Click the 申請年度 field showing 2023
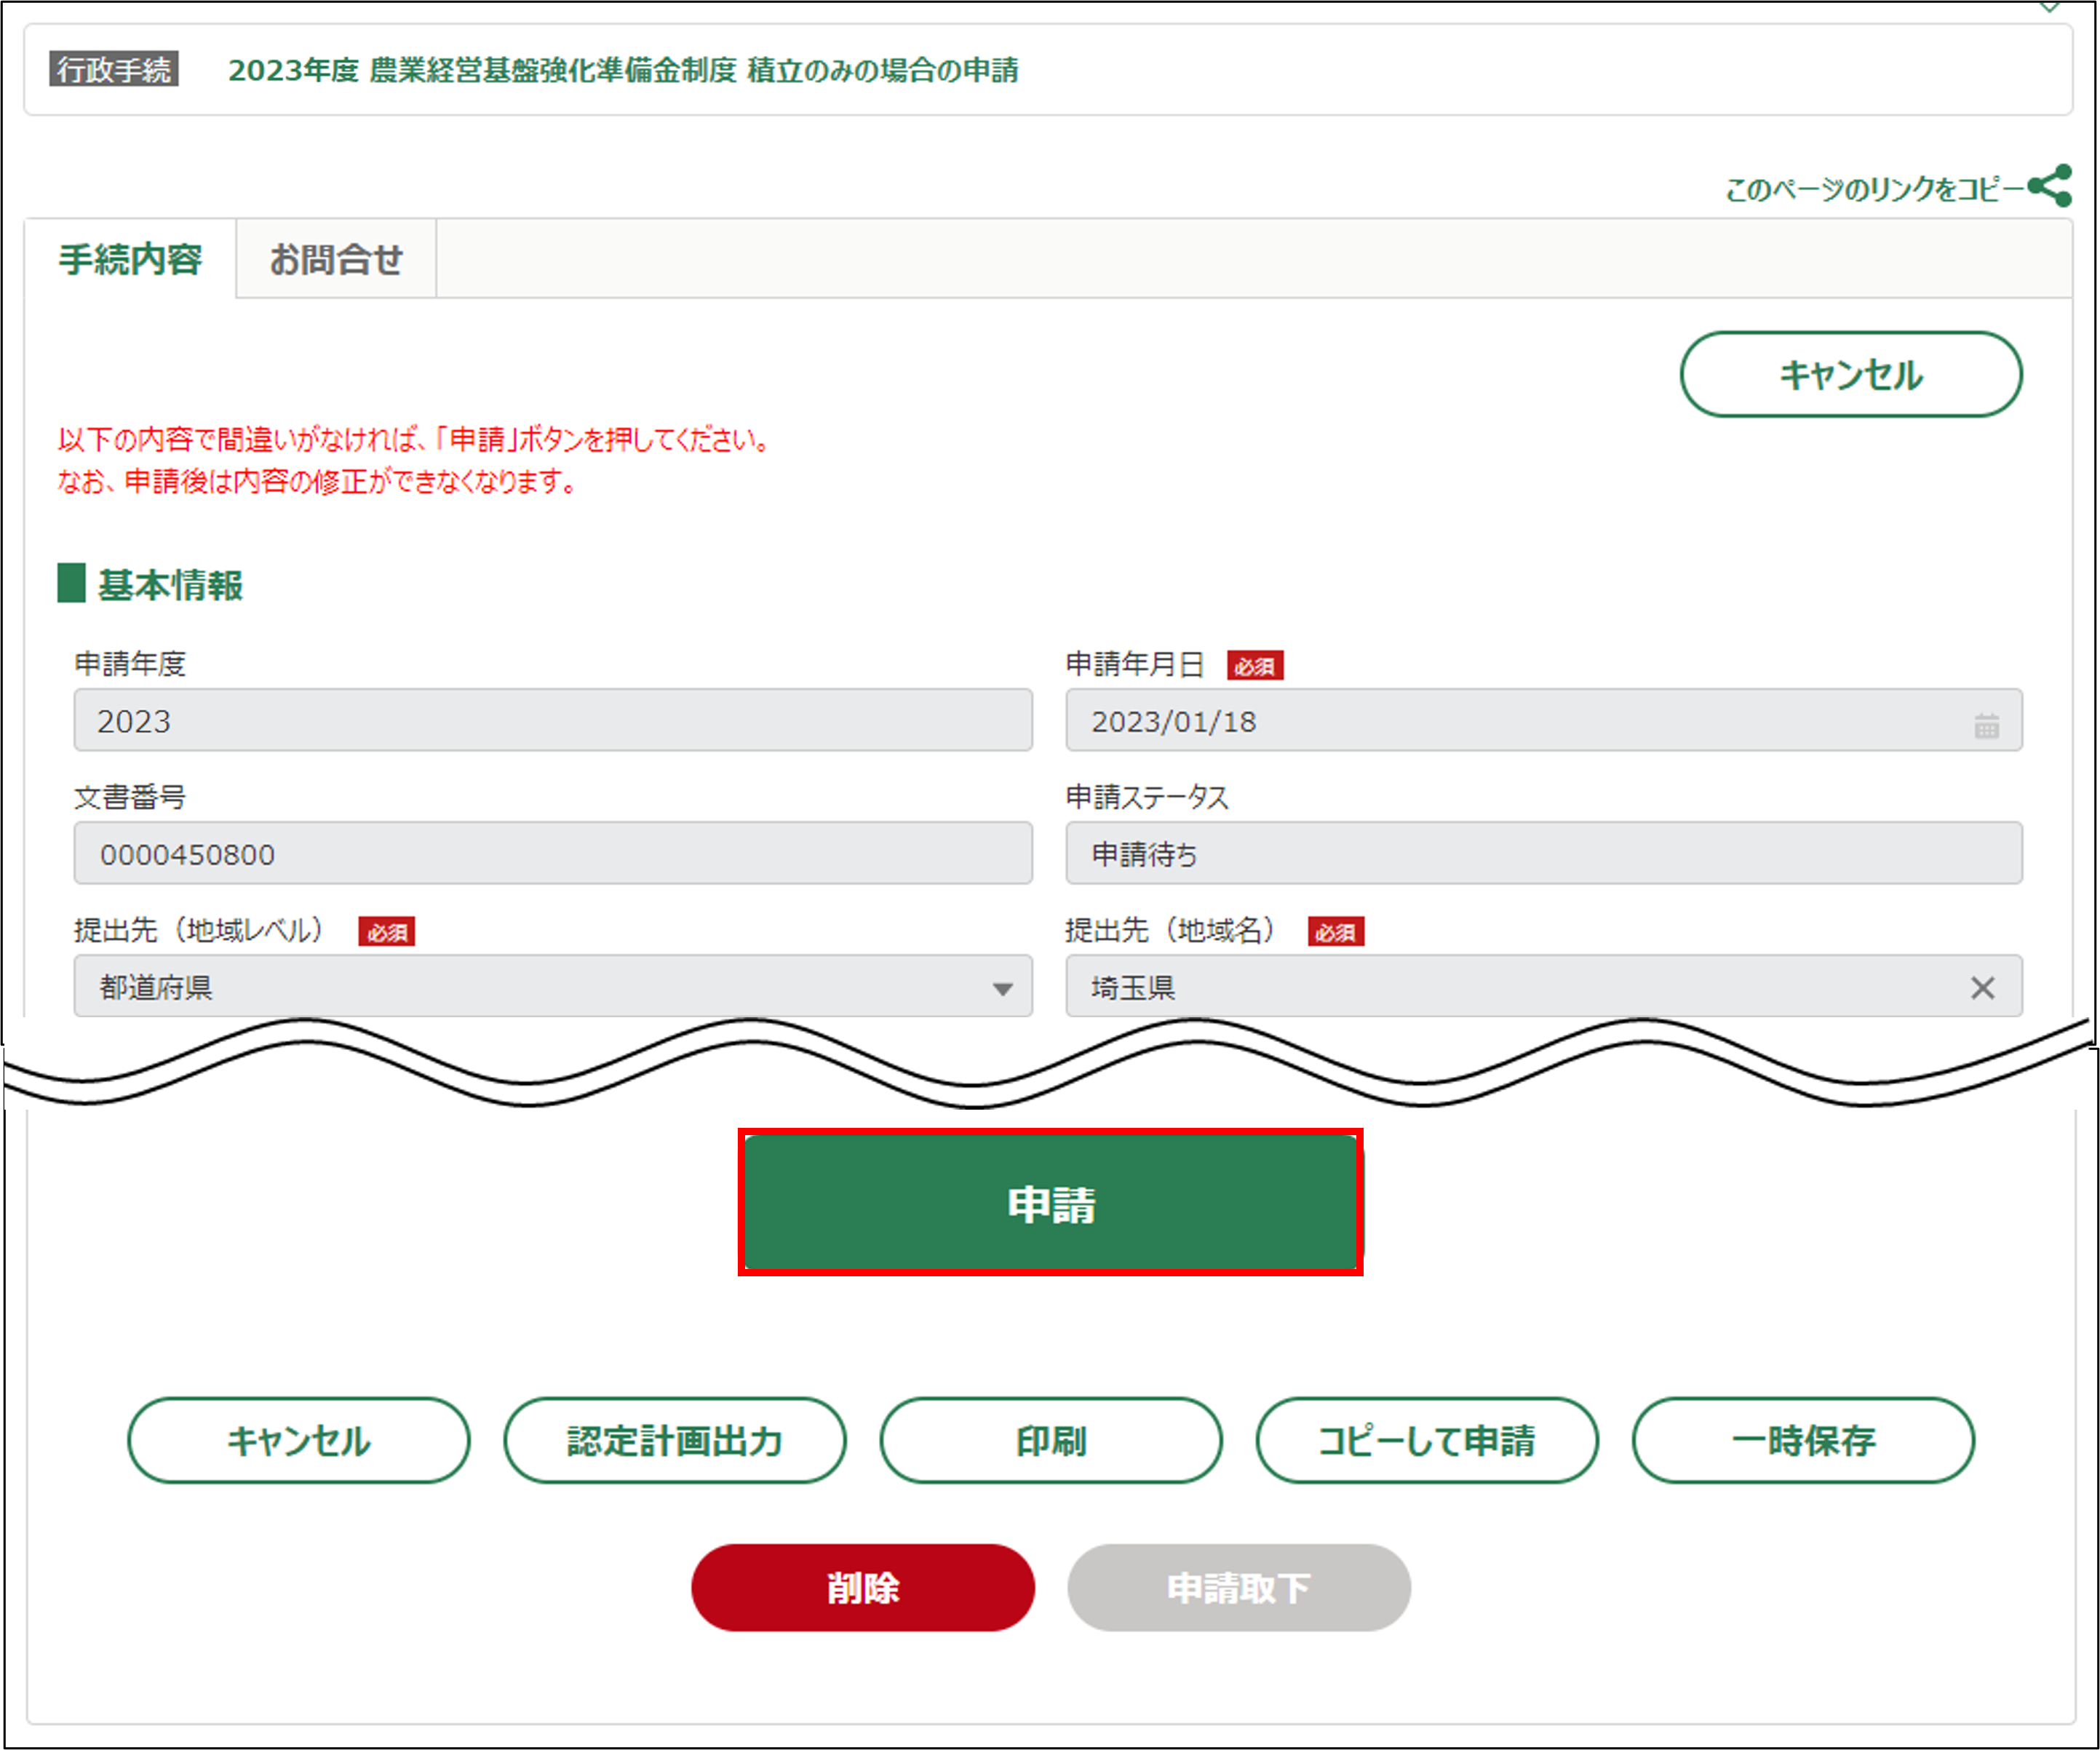Screen dimensions: 2100x1750 [552, 720]
